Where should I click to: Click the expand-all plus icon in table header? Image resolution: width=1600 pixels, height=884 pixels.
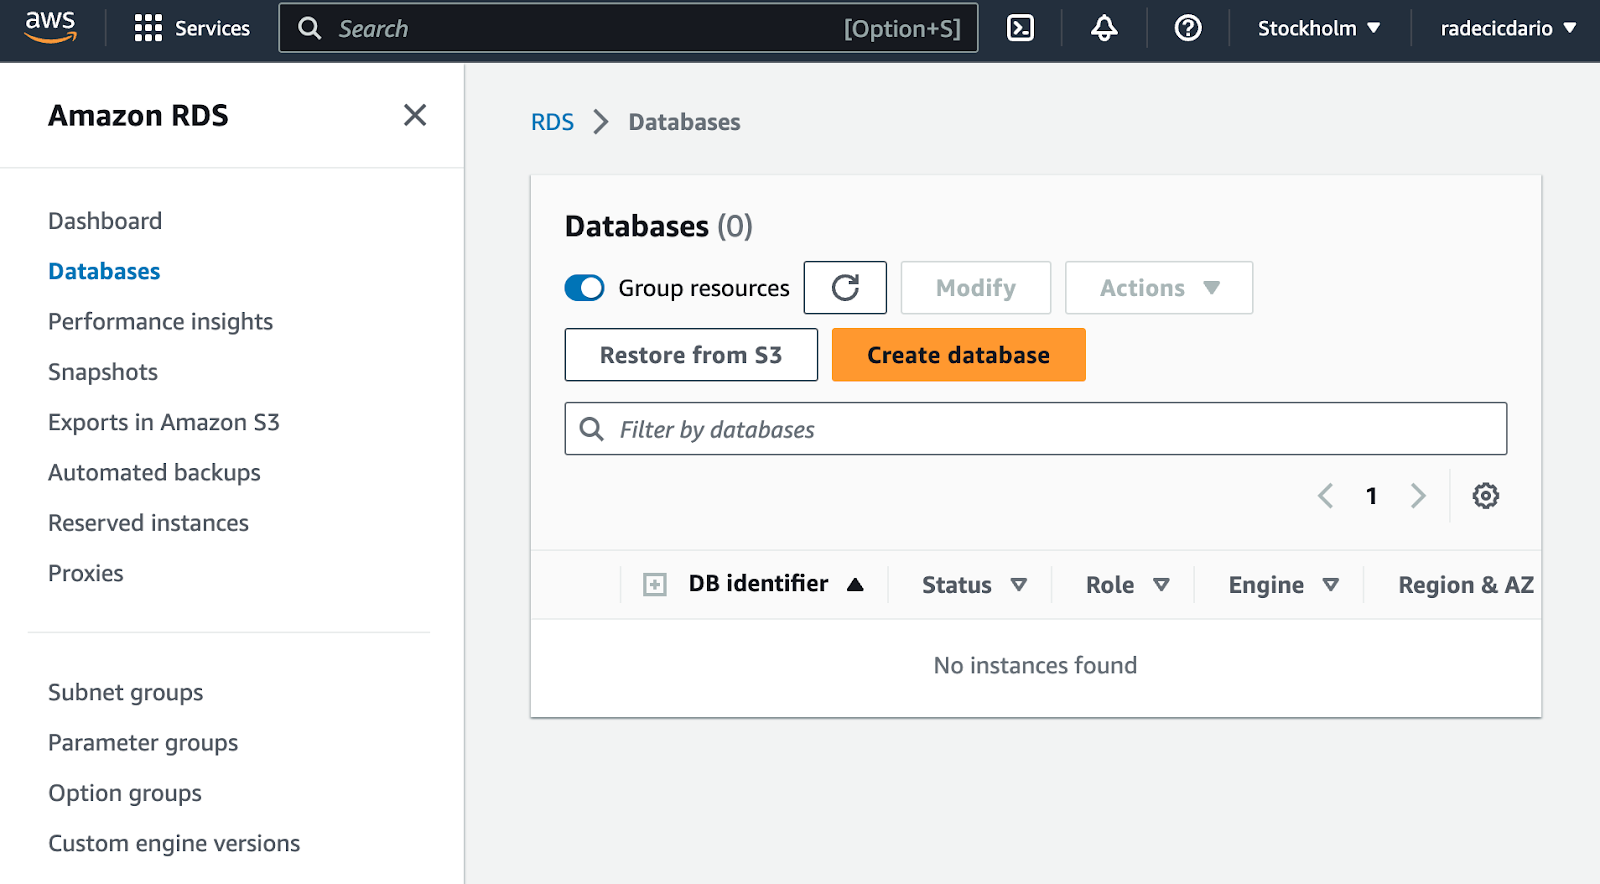tap(655, 585)
